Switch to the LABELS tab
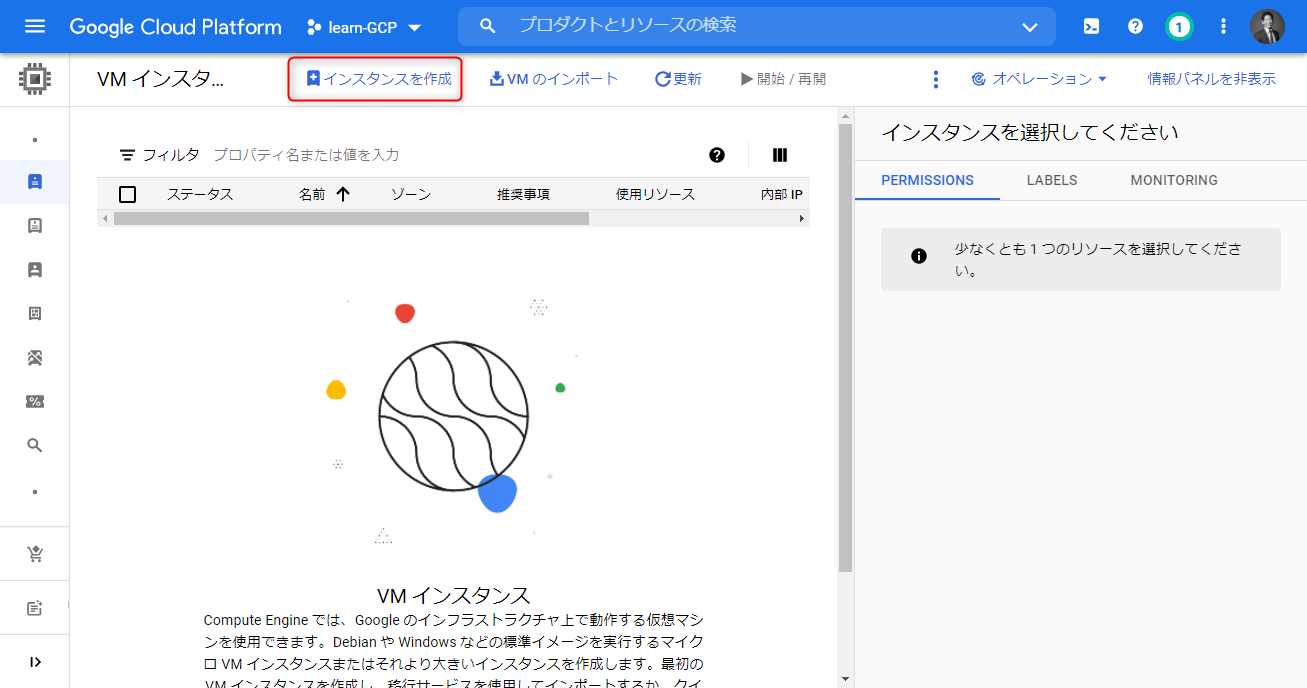The width and height of the screenshot is (1307, 688). point(1052,180)
